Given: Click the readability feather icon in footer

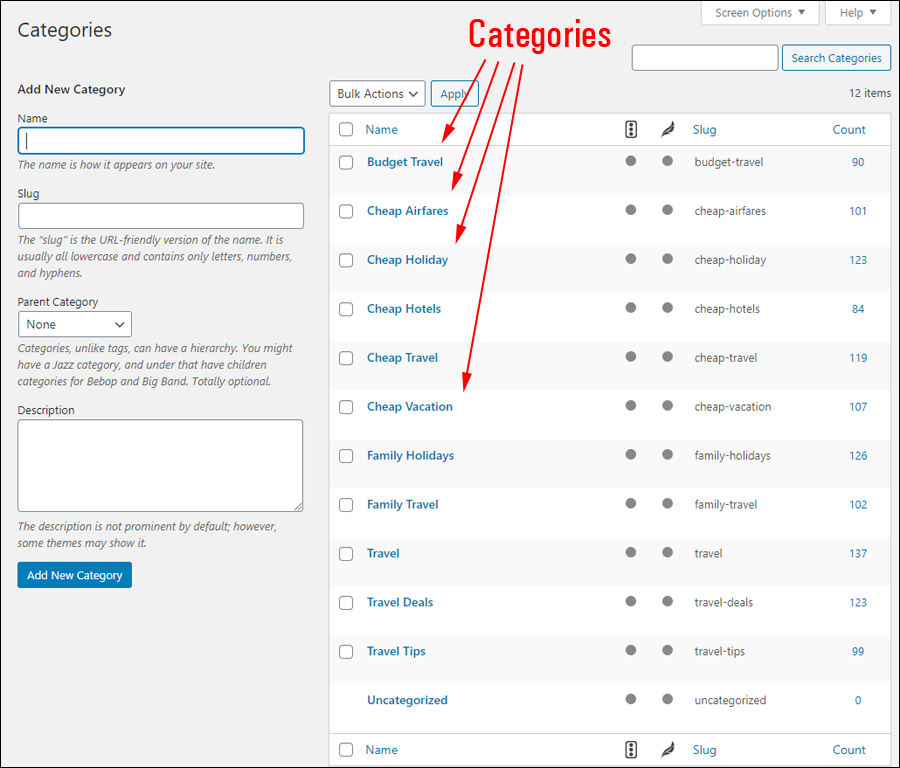Looking at the screenshot, I should tap(668, 750).
